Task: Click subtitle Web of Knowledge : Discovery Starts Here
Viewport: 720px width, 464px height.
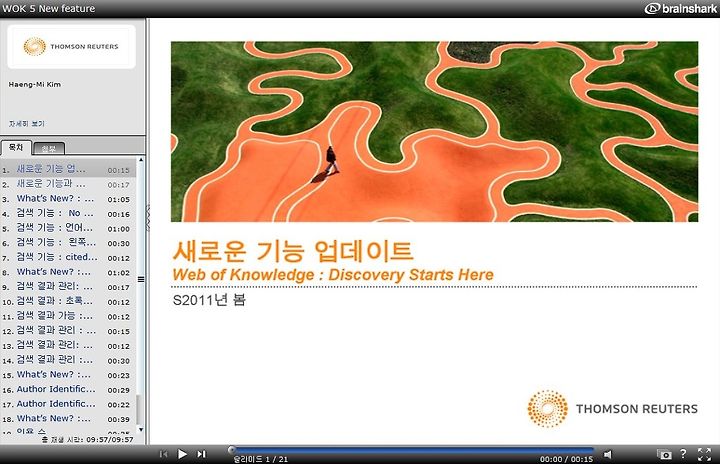Action: coord(333,275)
